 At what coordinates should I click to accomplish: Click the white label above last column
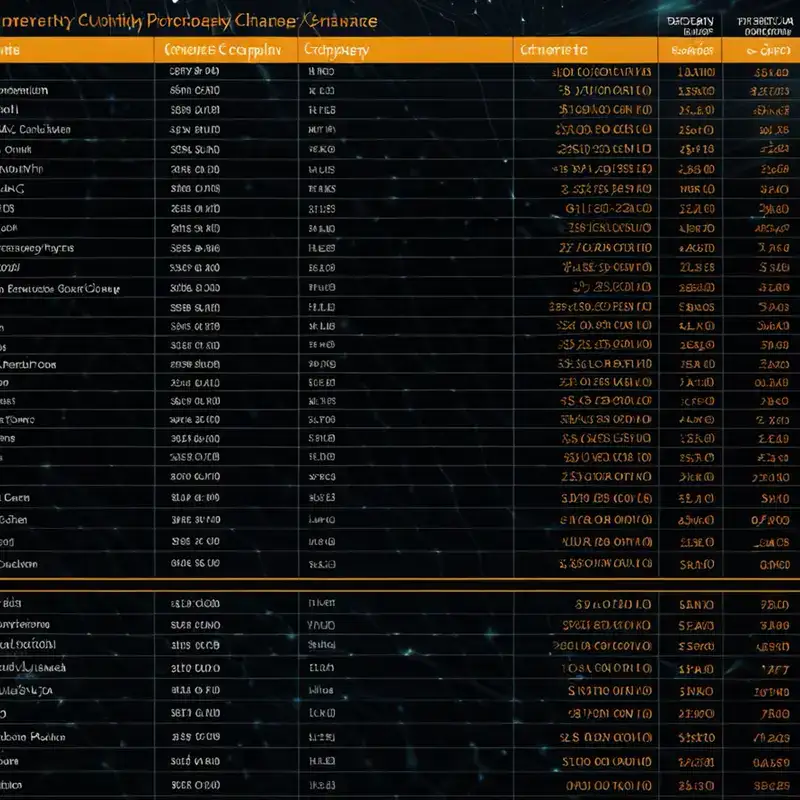tap(765, 26)
